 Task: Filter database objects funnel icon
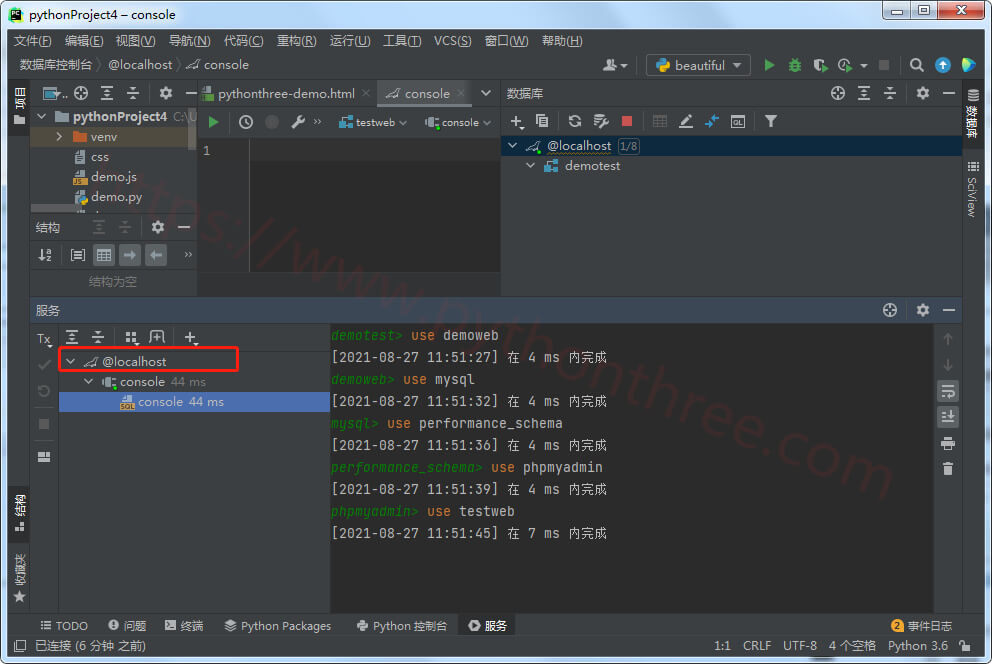tap(771, 121)
